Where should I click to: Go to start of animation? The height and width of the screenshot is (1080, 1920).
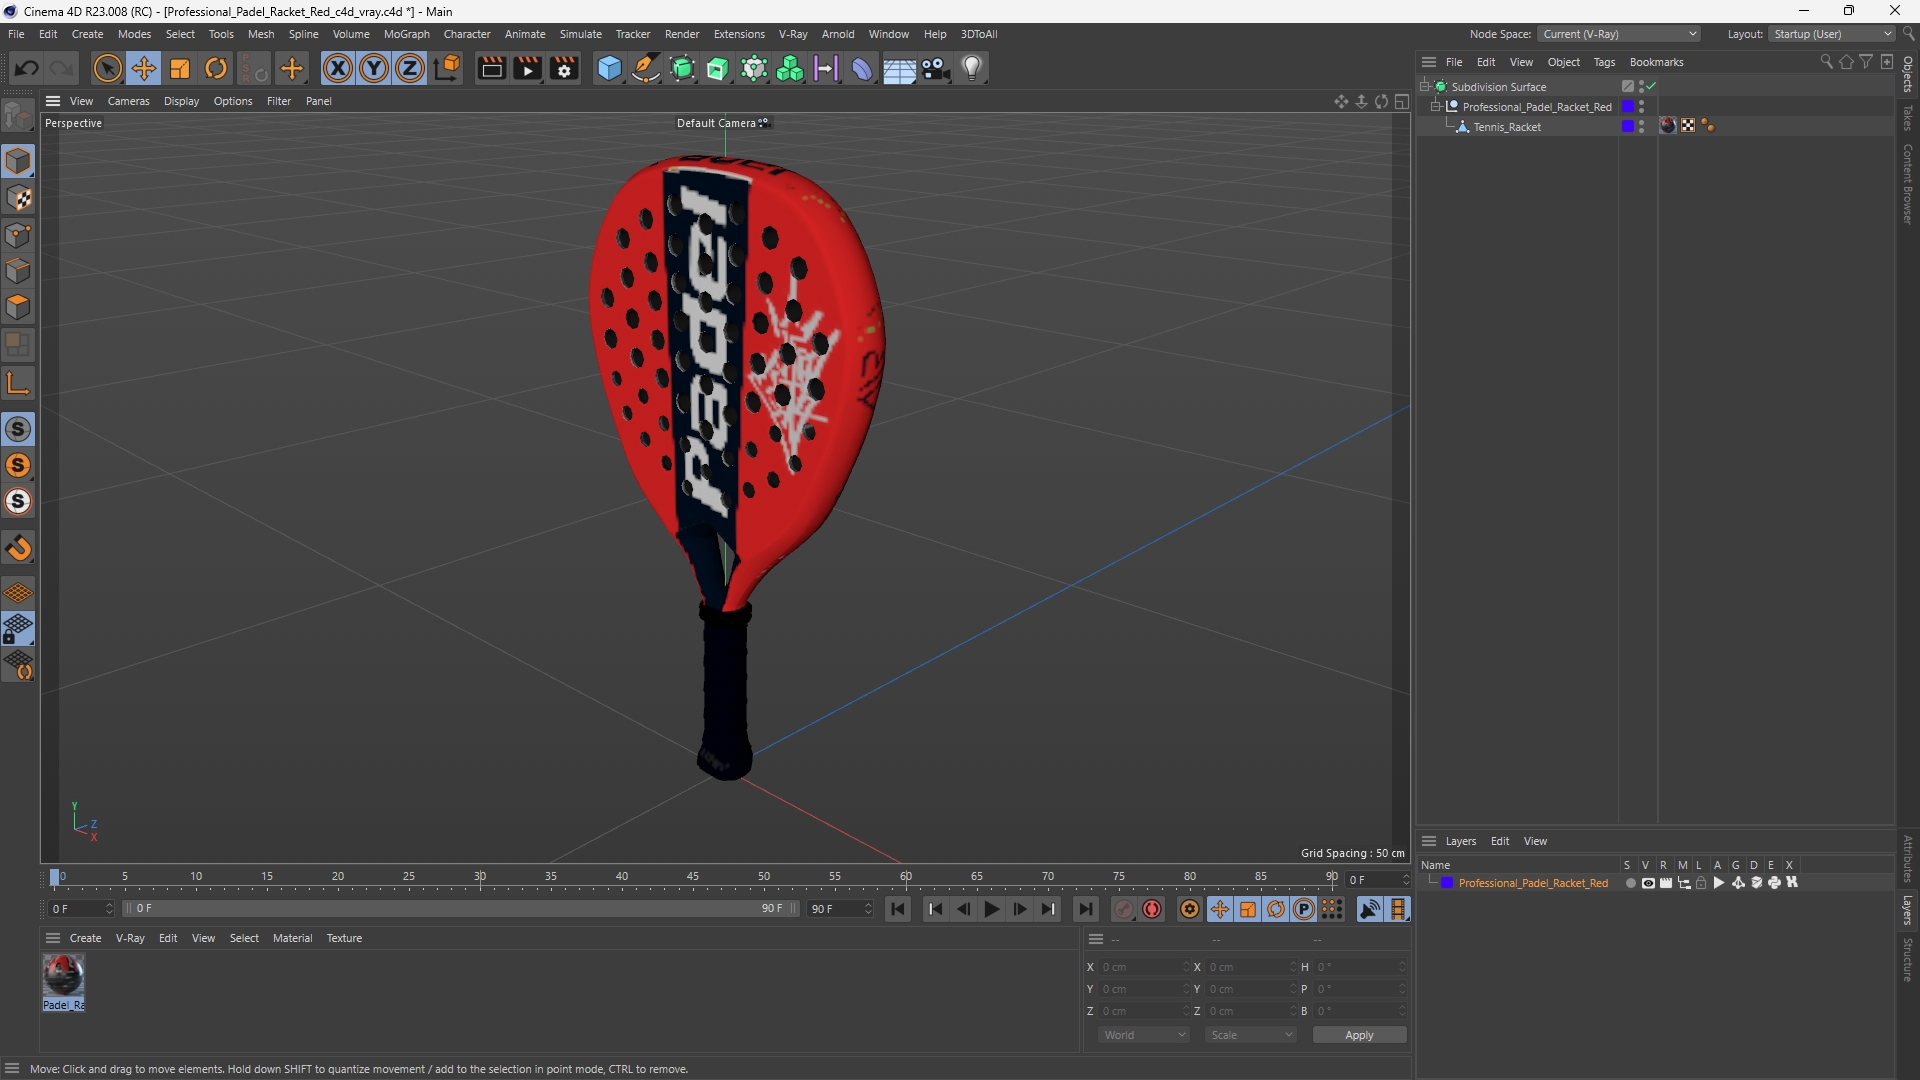click(x=898, y=909)
